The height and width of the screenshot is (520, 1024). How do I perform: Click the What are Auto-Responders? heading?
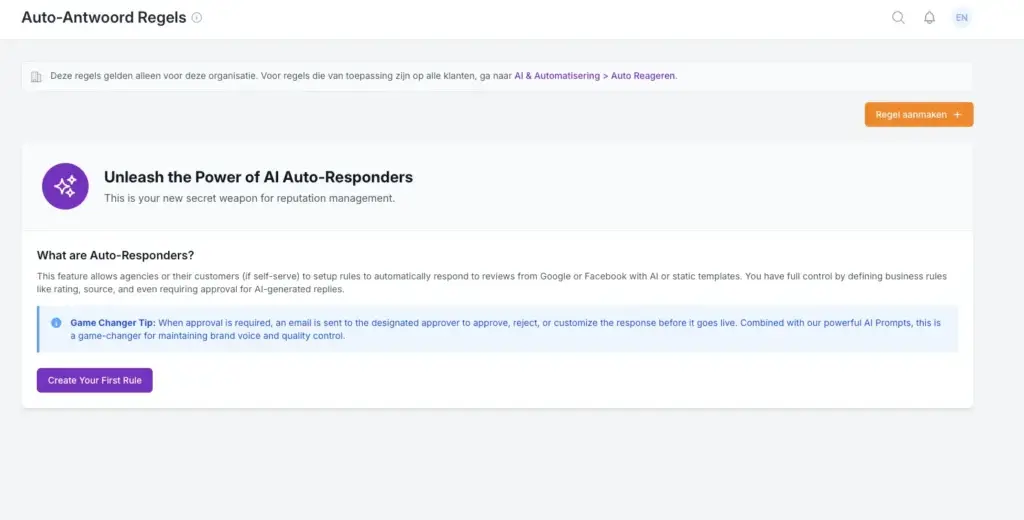tap(115, 256)
